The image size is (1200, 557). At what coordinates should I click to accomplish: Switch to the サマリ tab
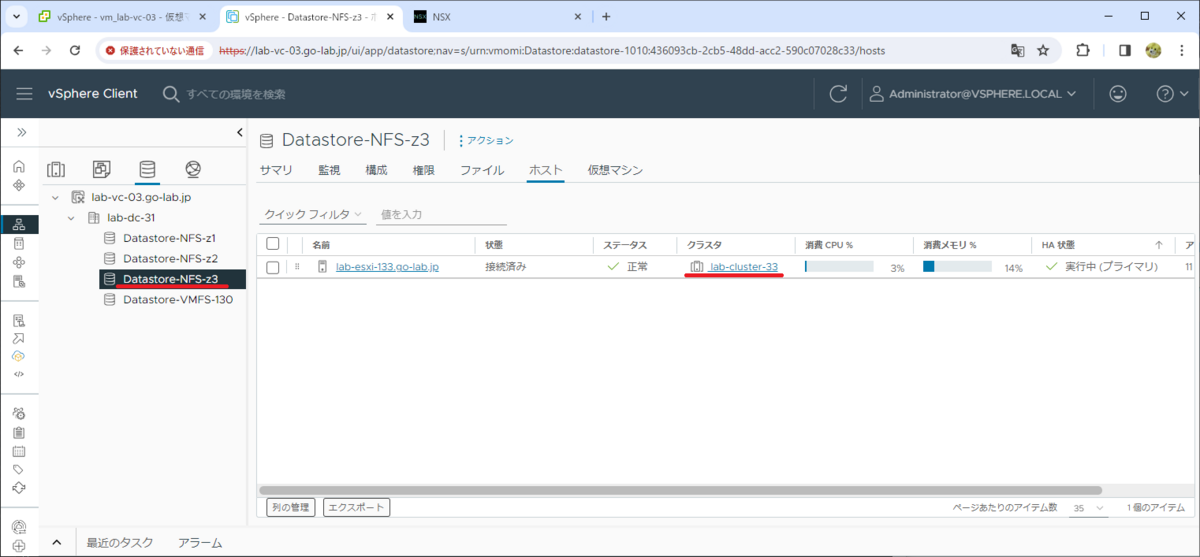pyautogui.click(x=276, y=170)
